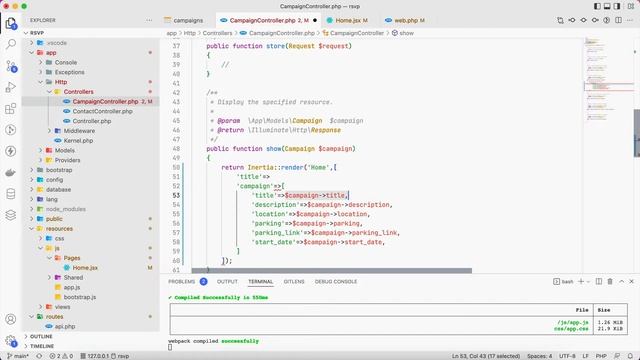This screenshot has width=640, height=360.
Task: Open the Accounts menu icon
Action: (x=11, y=319)
